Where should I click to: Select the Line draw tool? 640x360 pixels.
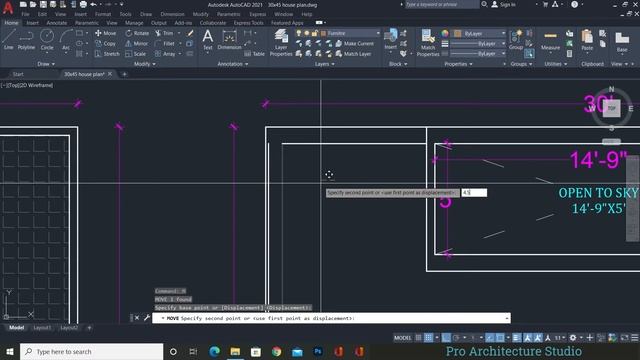click(x=9, y=40)
